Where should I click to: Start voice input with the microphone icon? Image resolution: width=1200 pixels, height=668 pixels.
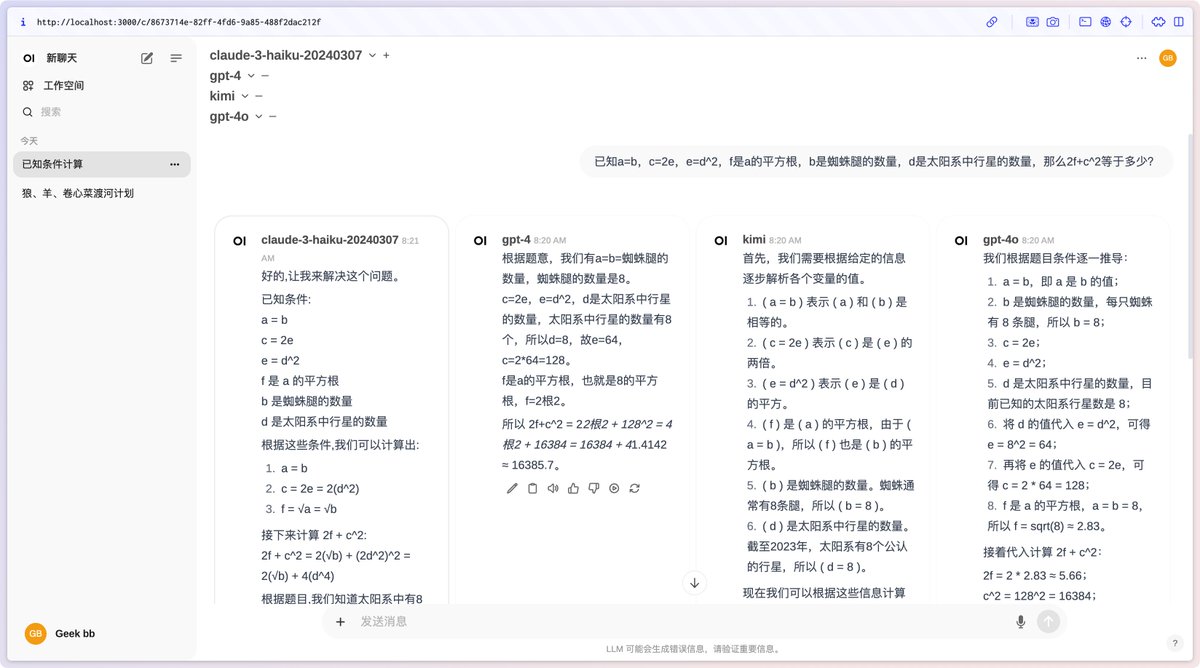(x=1020, y=621)
